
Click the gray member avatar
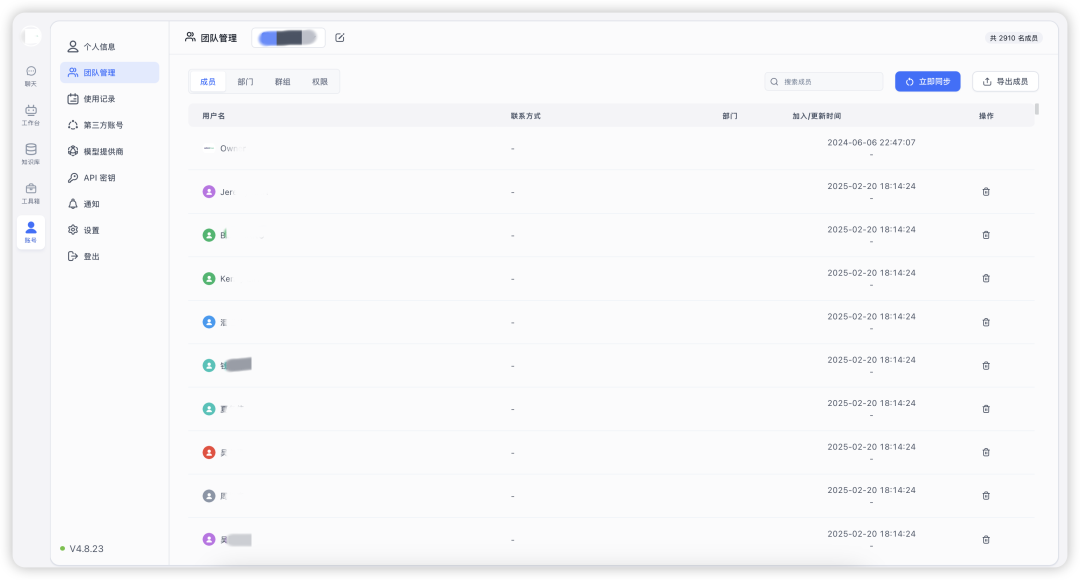click(209, 496)
